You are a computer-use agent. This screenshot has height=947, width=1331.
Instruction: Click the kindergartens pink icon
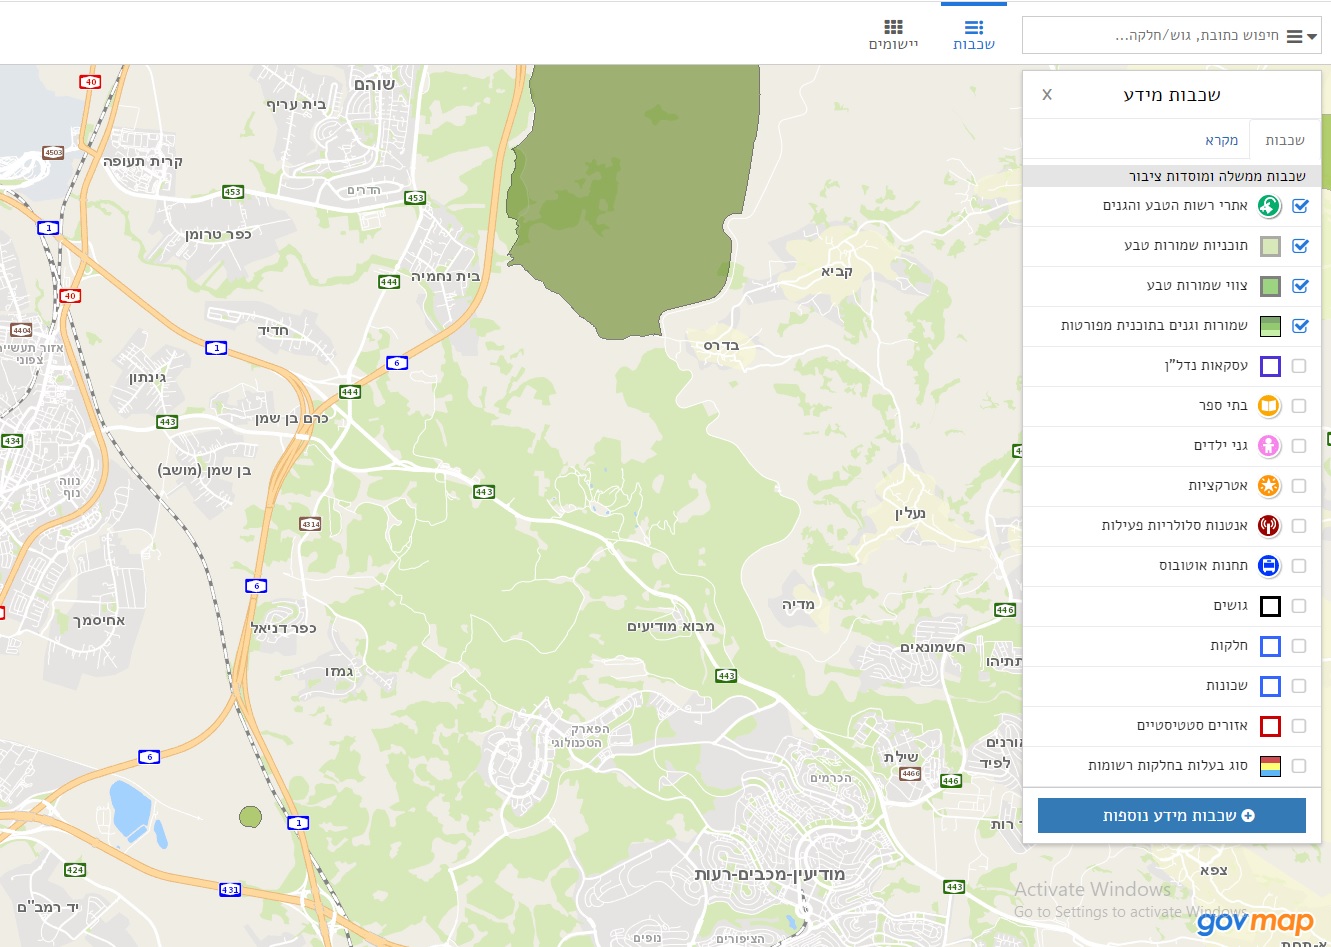[x=1269, y=446]
